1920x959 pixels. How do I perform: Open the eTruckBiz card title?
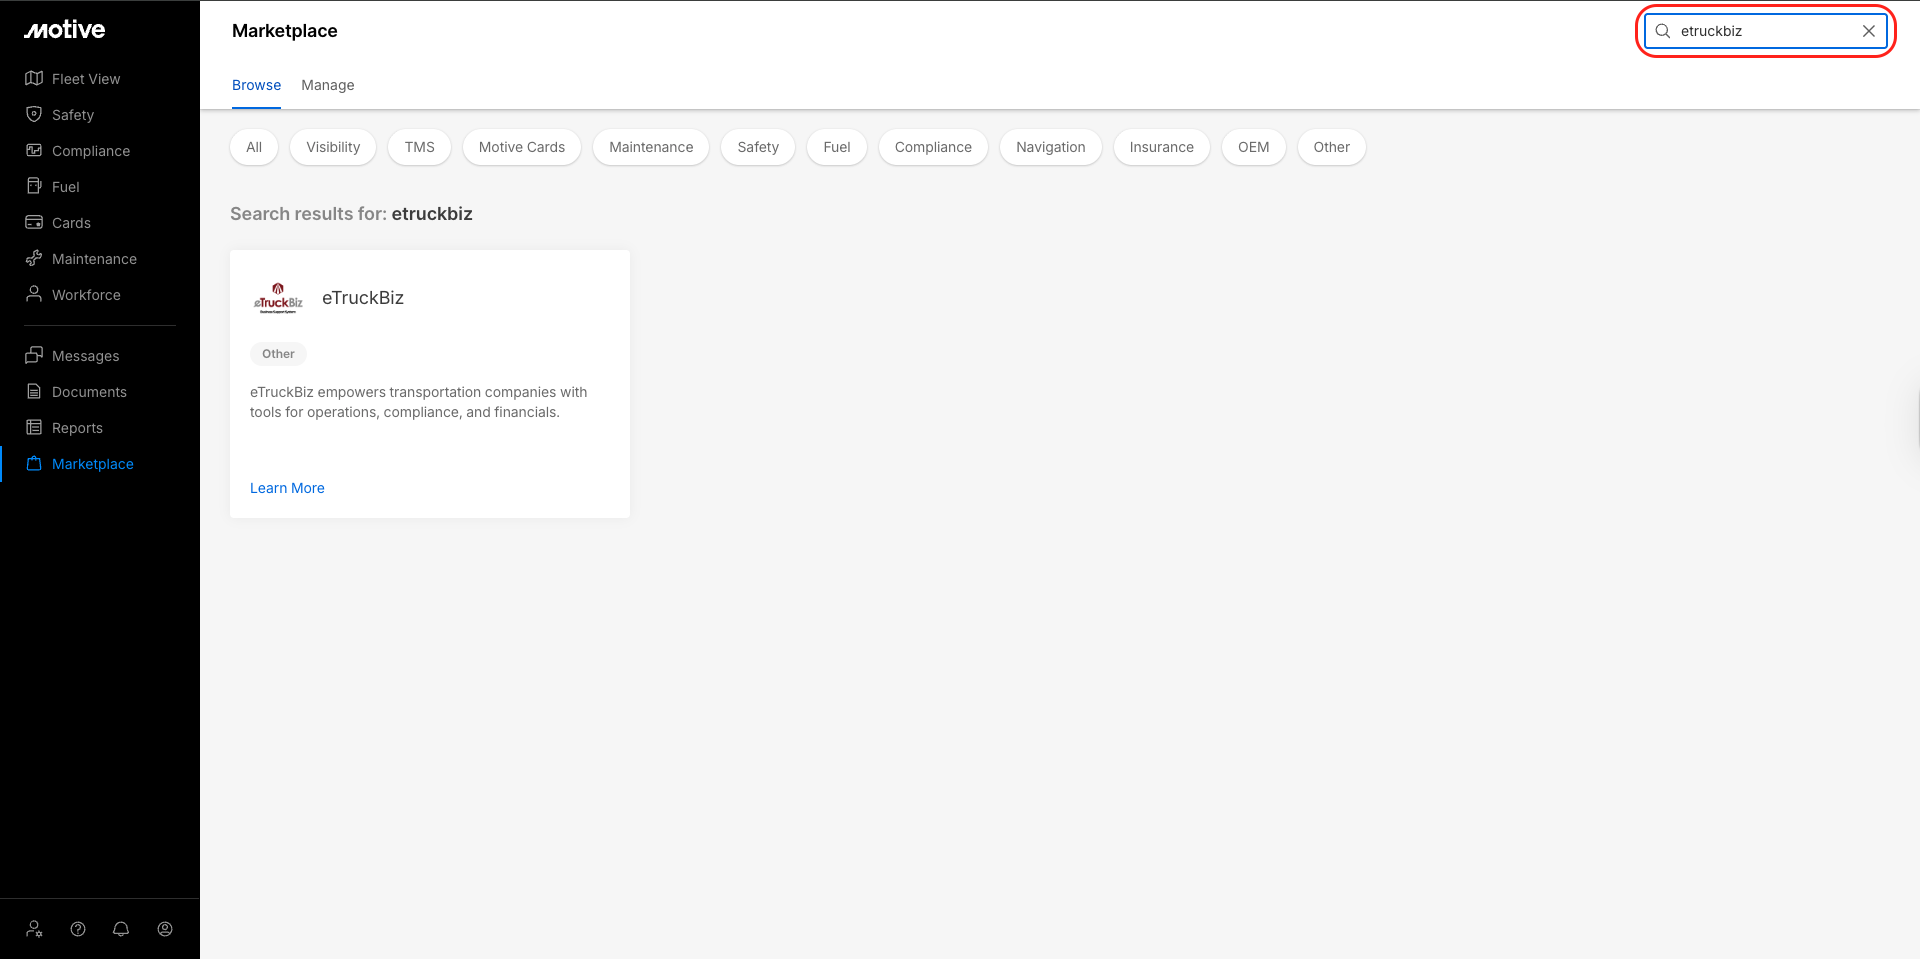363,298
